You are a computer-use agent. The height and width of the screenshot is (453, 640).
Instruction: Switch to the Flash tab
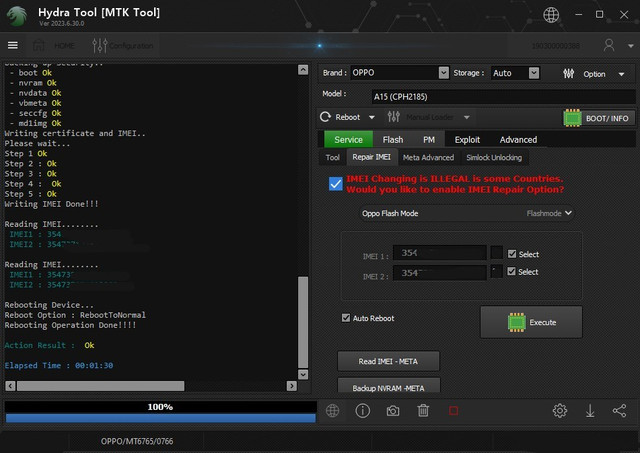click(x=393, y=140)
